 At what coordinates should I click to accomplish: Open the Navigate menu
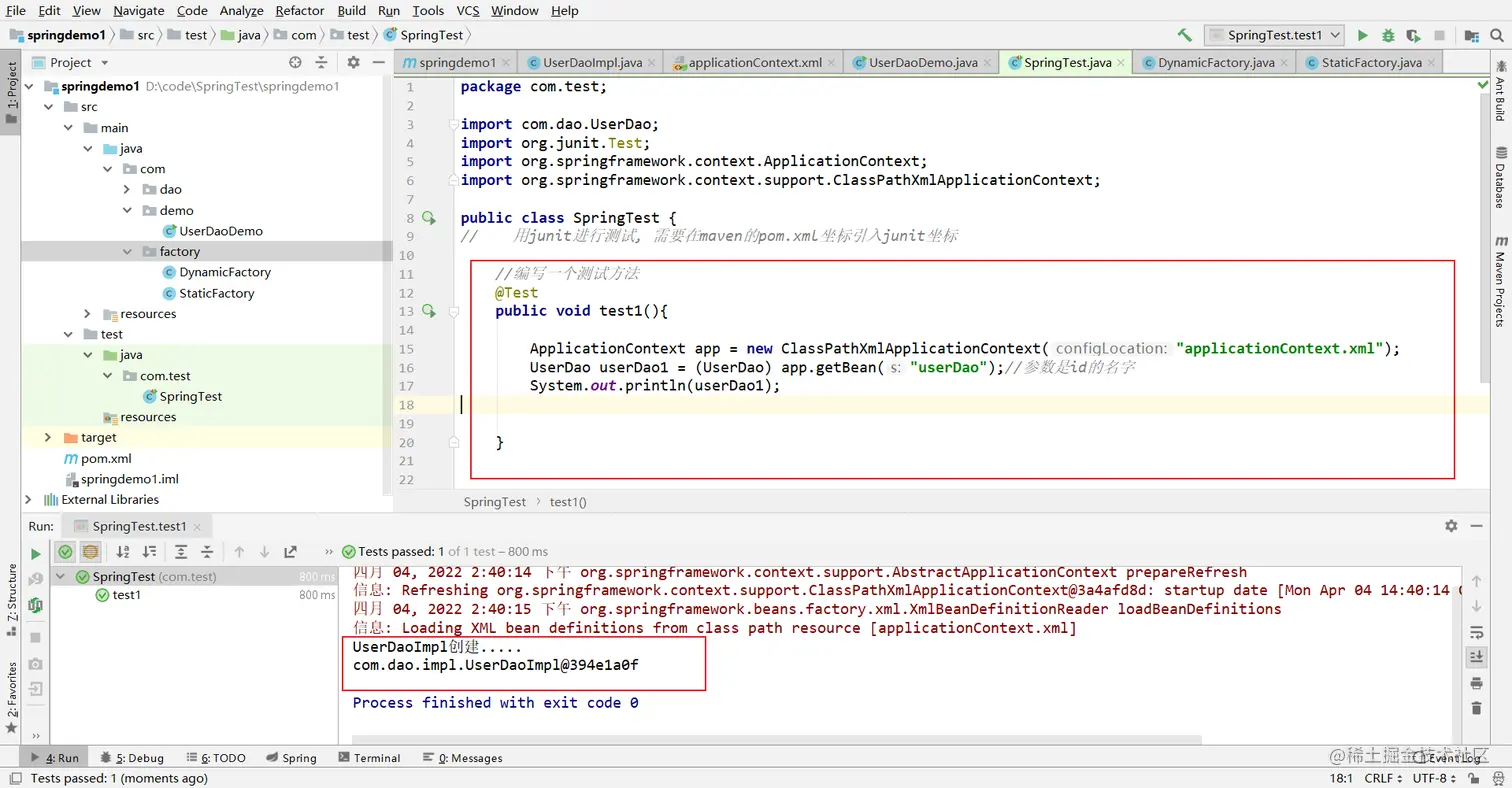tap(139, 10)
